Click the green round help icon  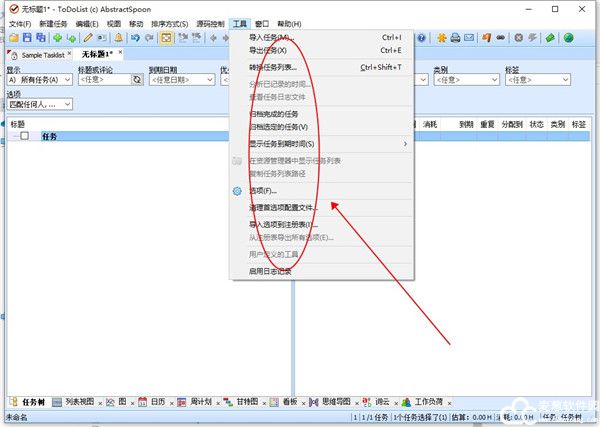[568, 38]
